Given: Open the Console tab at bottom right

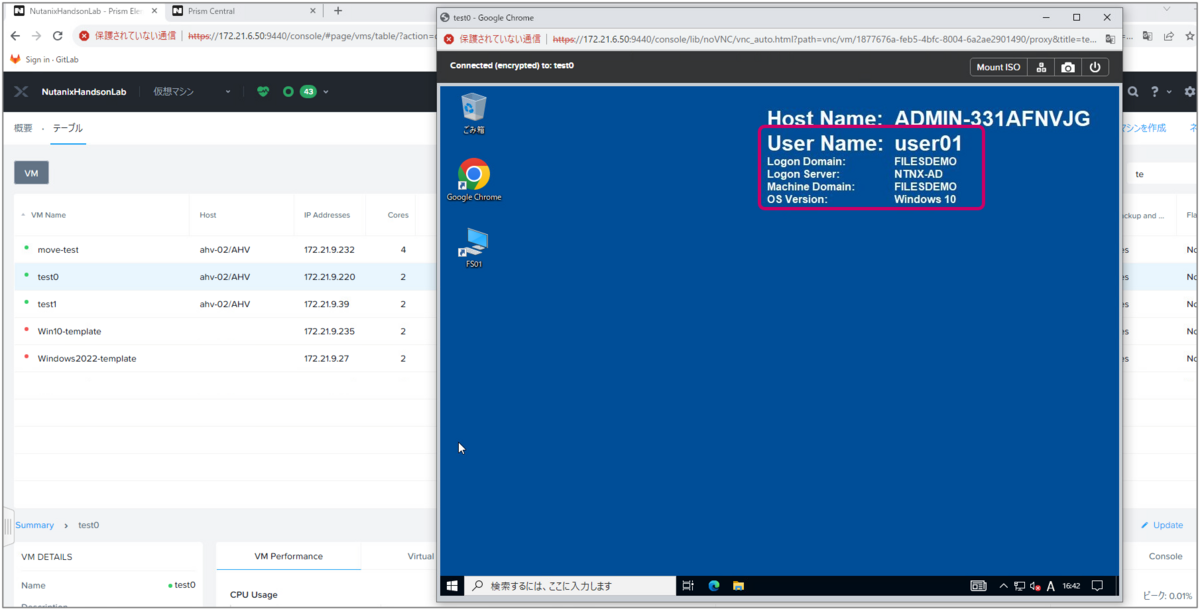Looking at the screenshot, I should (1165, 556).
